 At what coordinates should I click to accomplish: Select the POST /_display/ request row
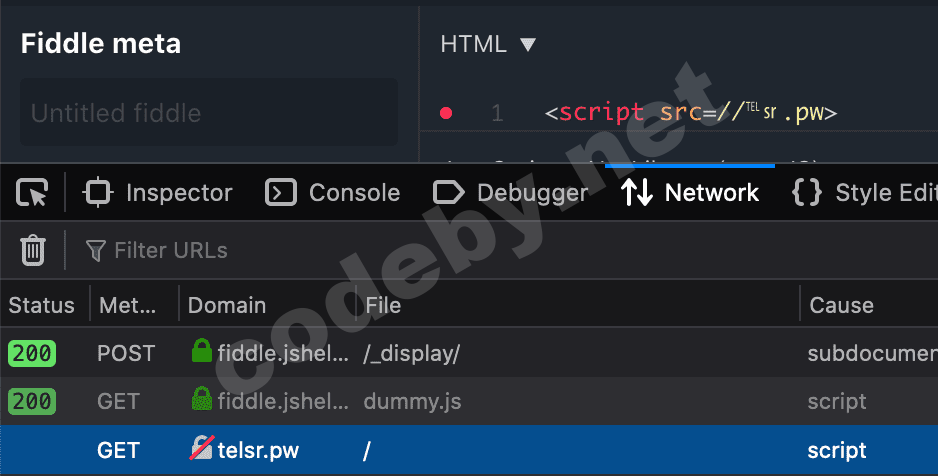pyautogui.click(x=469, y=353)
